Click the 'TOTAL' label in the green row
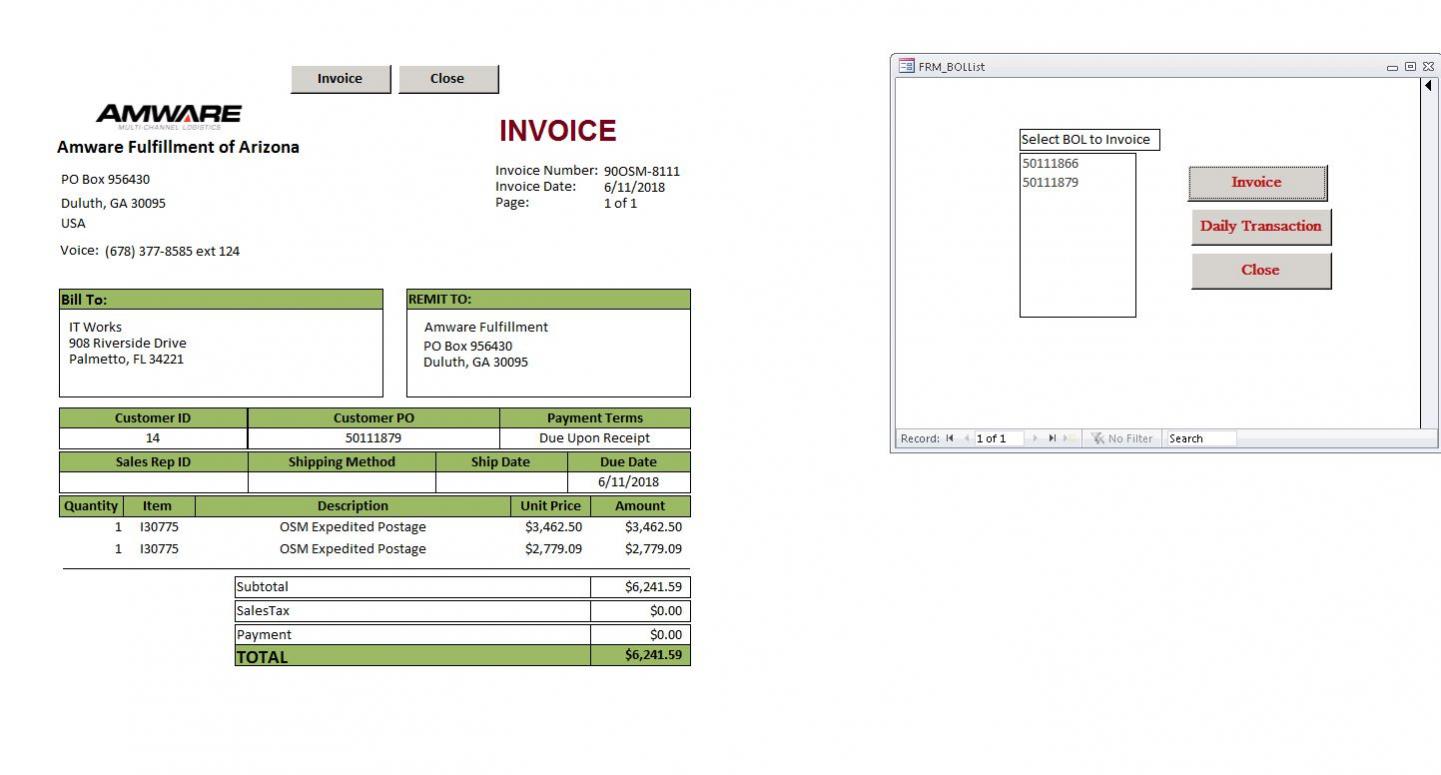 pyautogui.click(x=262, y=657)
